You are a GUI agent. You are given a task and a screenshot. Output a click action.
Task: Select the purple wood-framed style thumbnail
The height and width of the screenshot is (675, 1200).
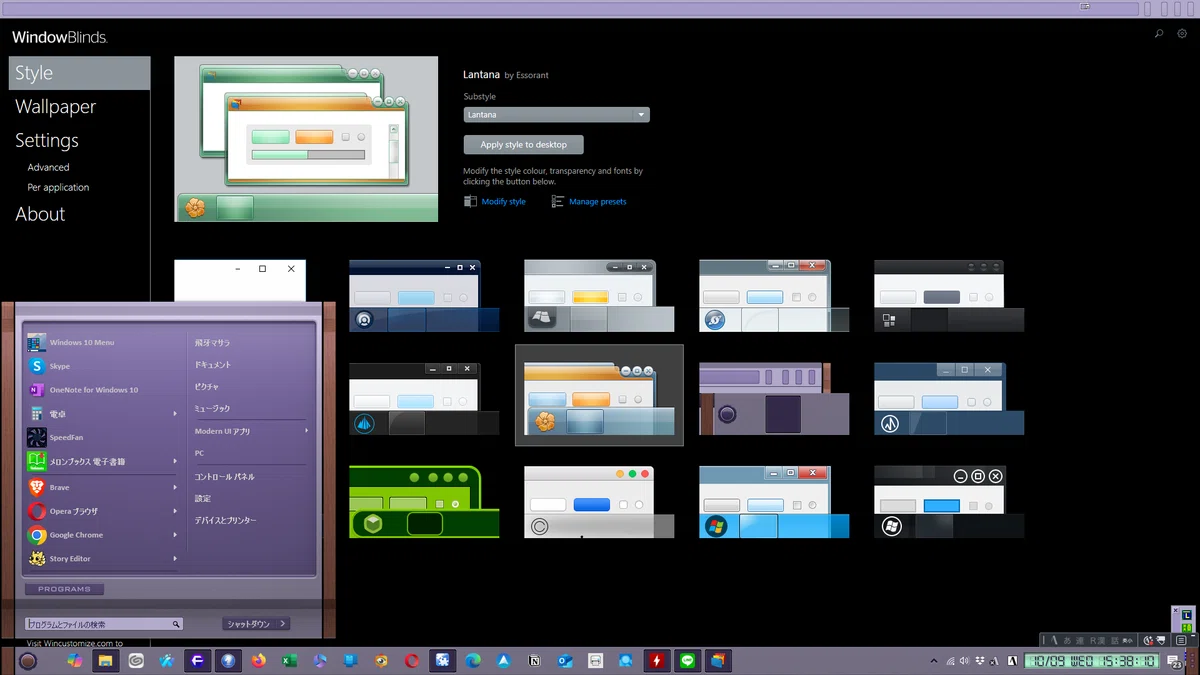click(x=774, y=399)
